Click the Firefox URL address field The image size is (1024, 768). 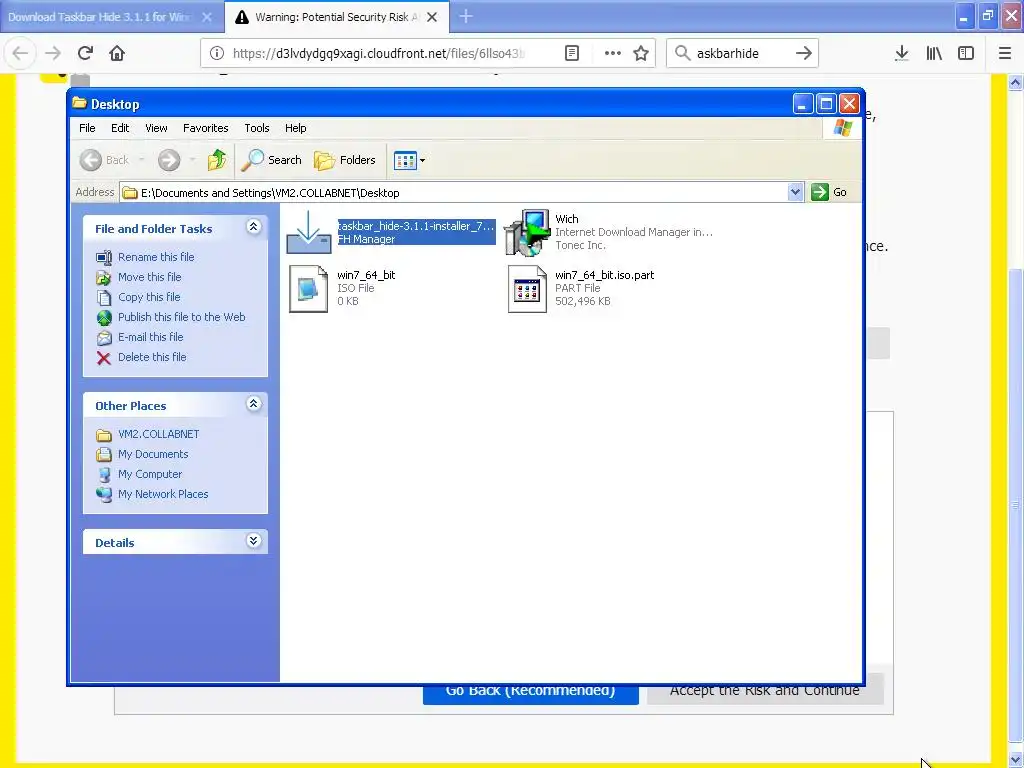coord(379,53)
